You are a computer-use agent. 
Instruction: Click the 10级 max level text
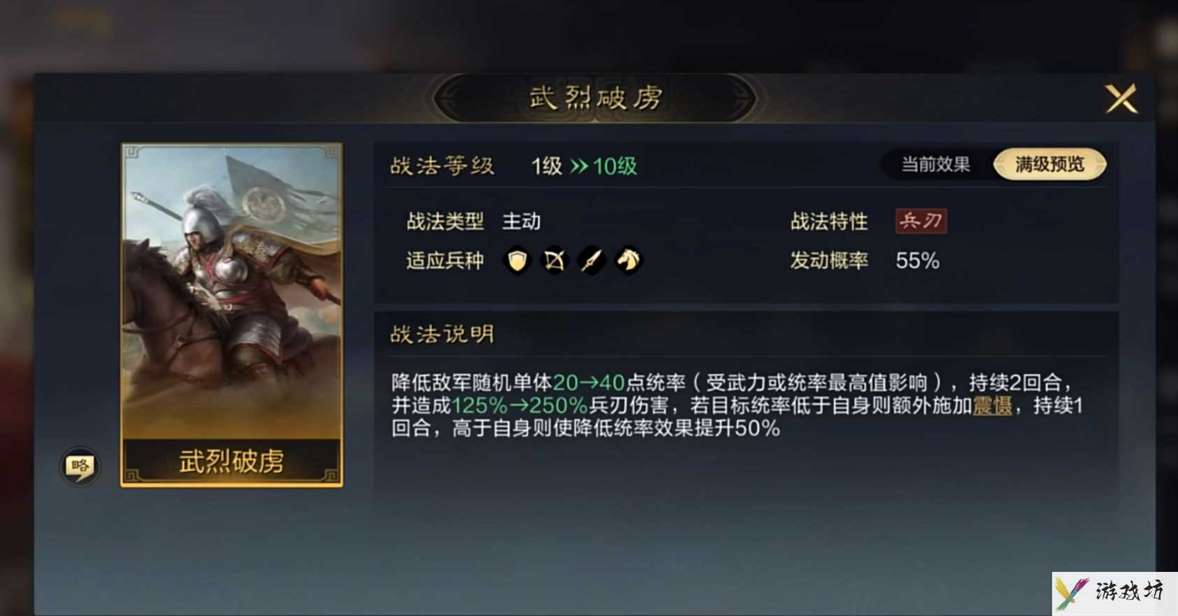pos(615,166)
